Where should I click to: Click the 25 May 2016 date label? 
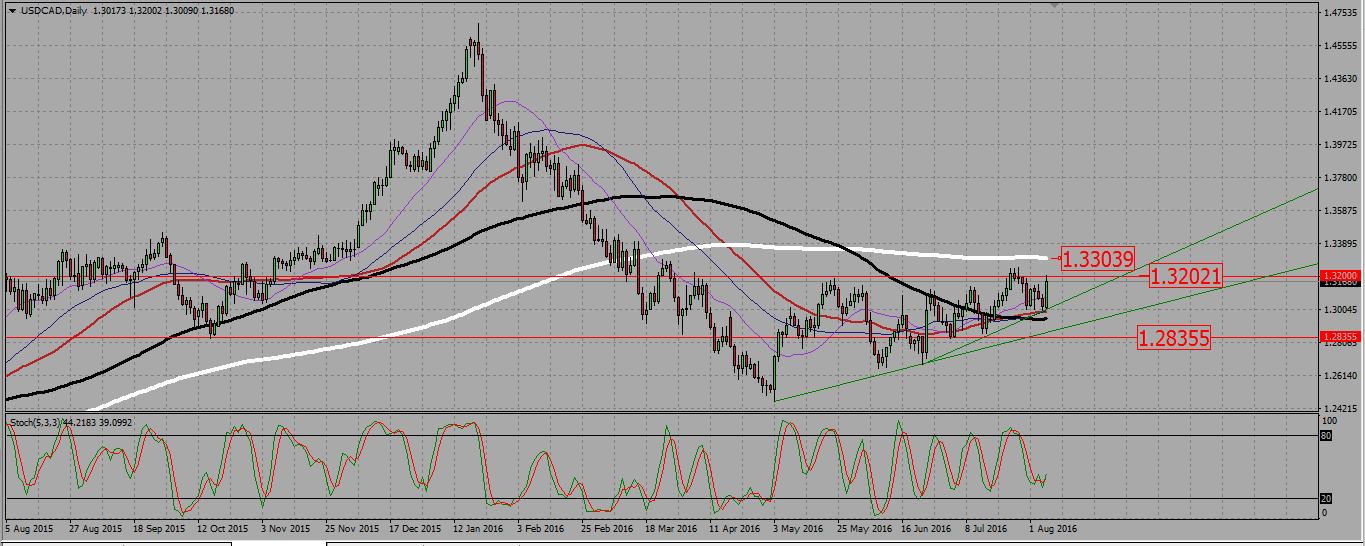pyautogui.click(x=865, y=528)
